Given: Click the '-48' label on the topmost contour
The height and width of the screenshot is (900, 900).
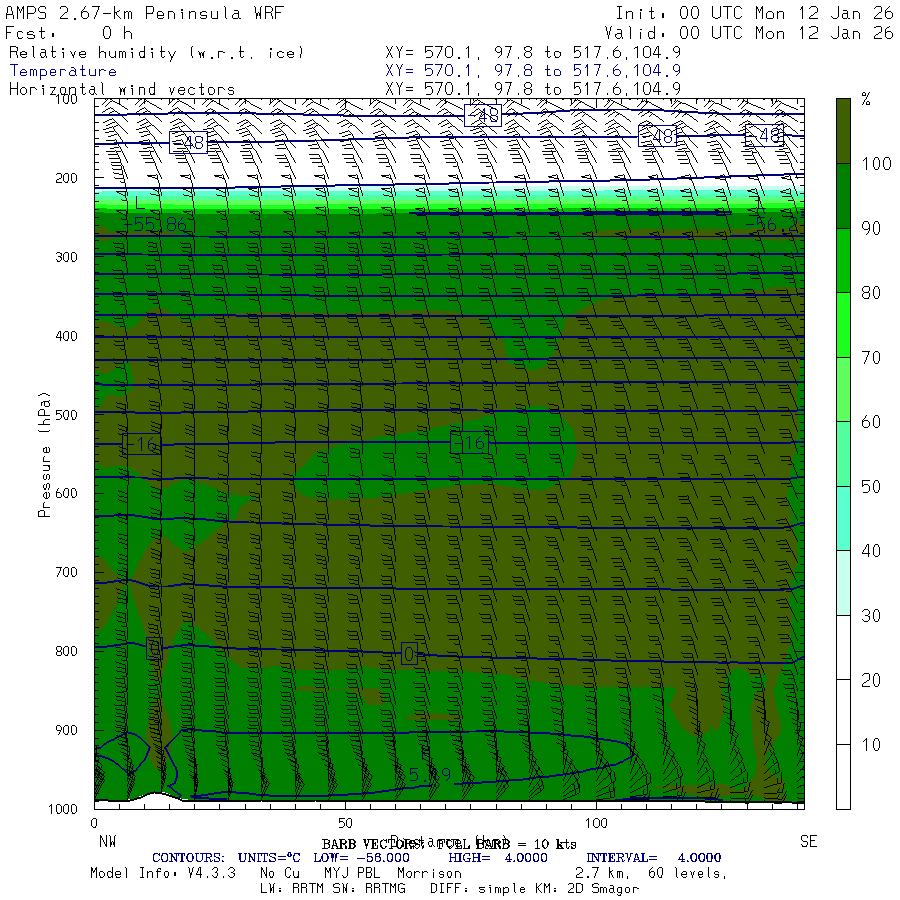Looking at the screenshot, I should coord(483,115).
